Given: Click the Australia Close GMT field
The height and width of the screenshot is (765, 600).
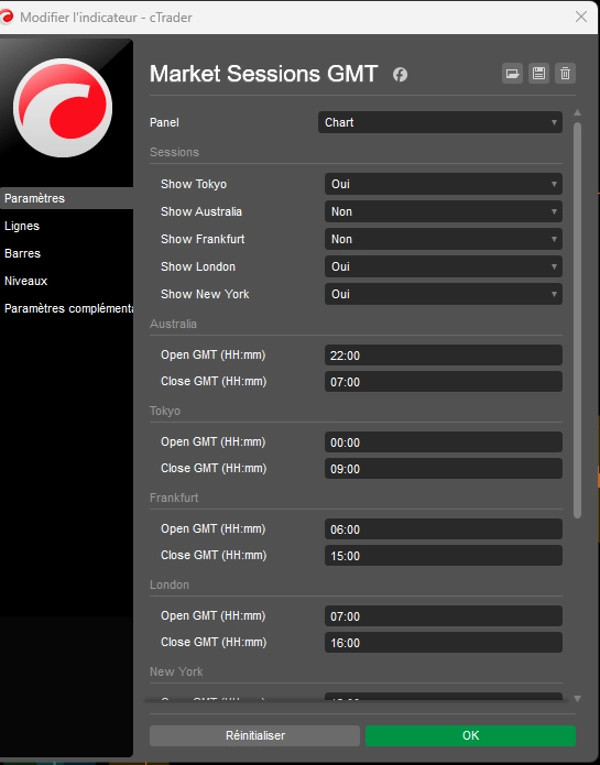Looking at the screenshot, I should pos(443,382).
